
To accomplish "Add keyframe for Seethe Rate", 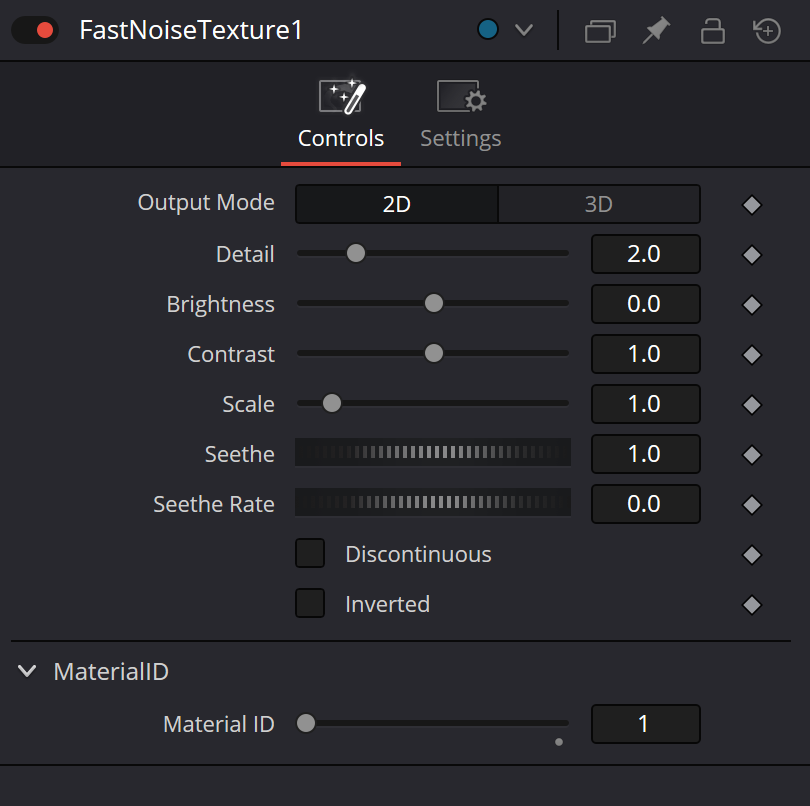I will (752, 505).
